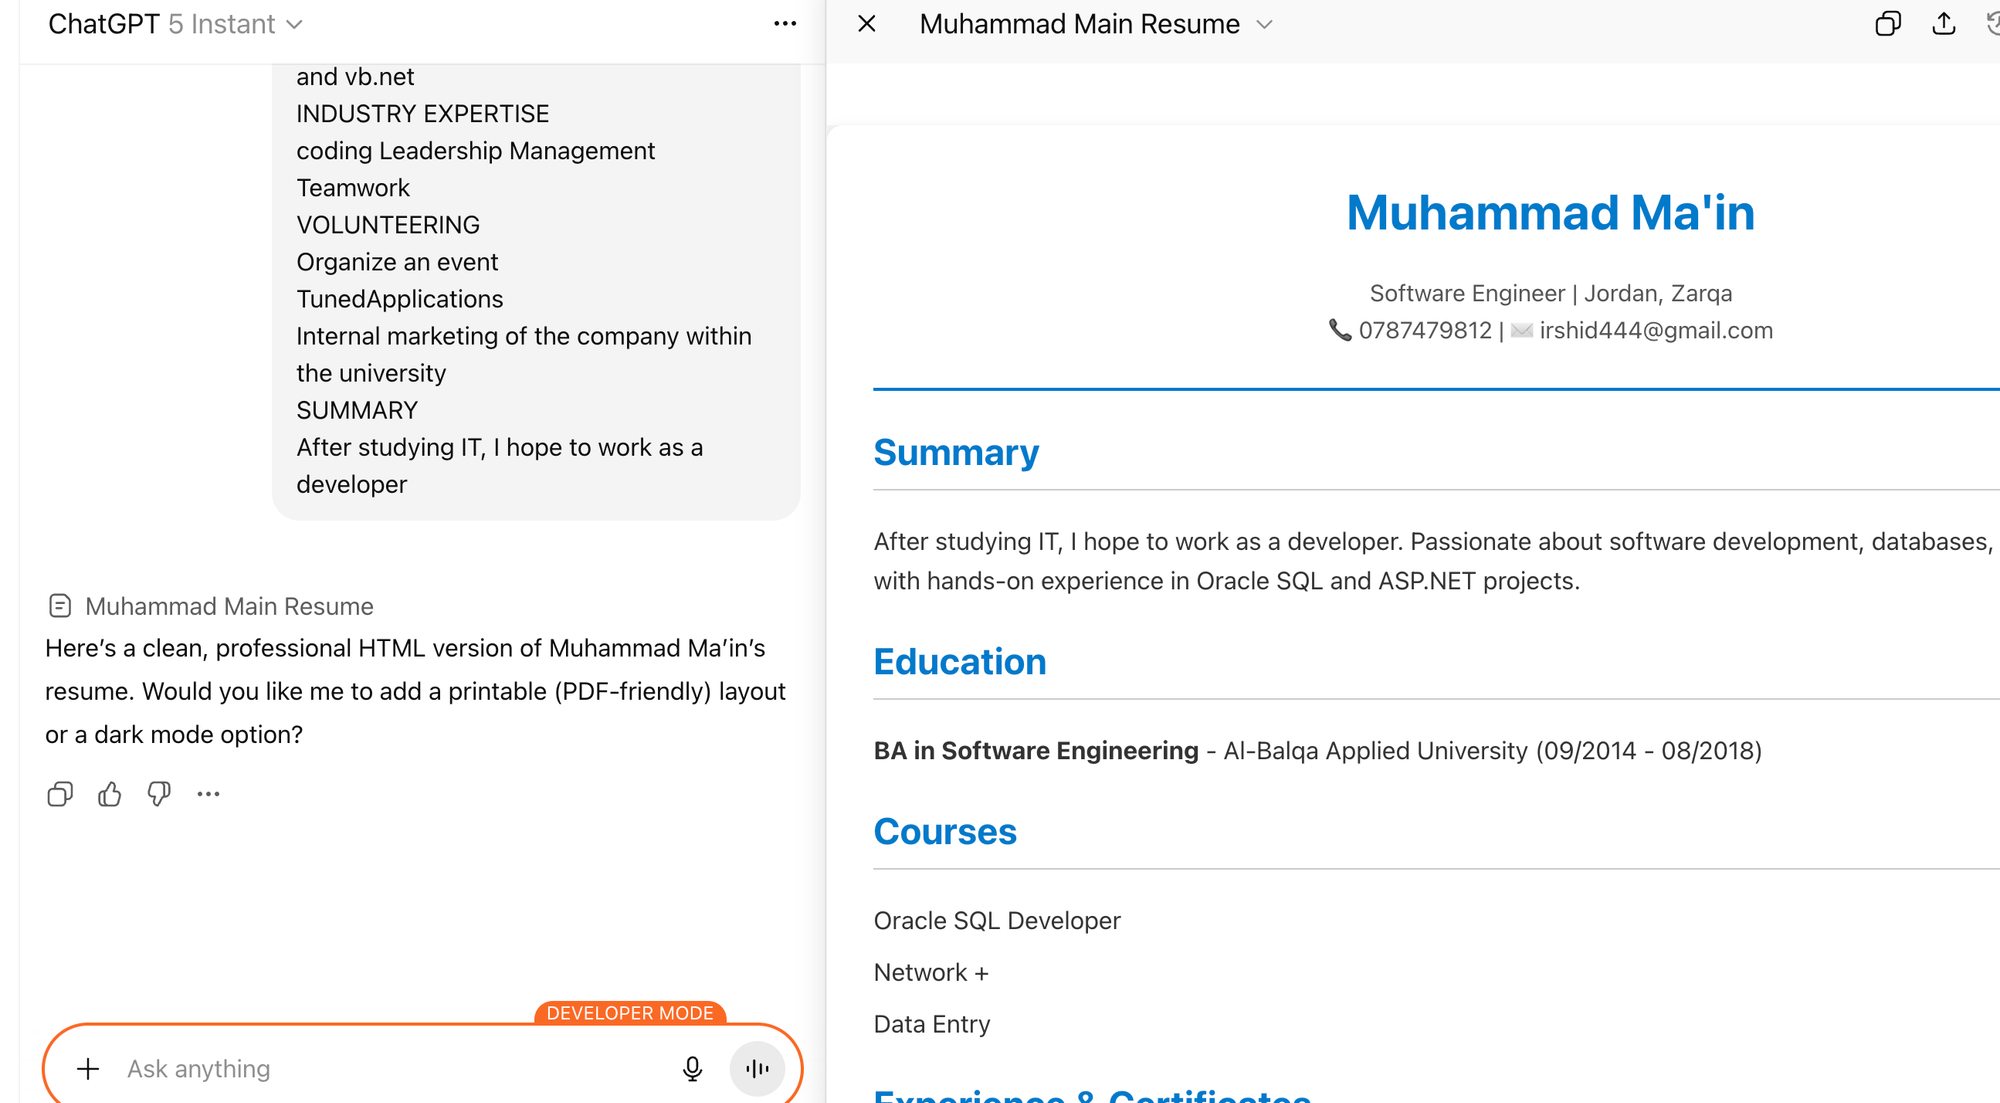Close the Muhammad Main Resume canvas panel
2000x1103 pixels.
coord(866,23)
